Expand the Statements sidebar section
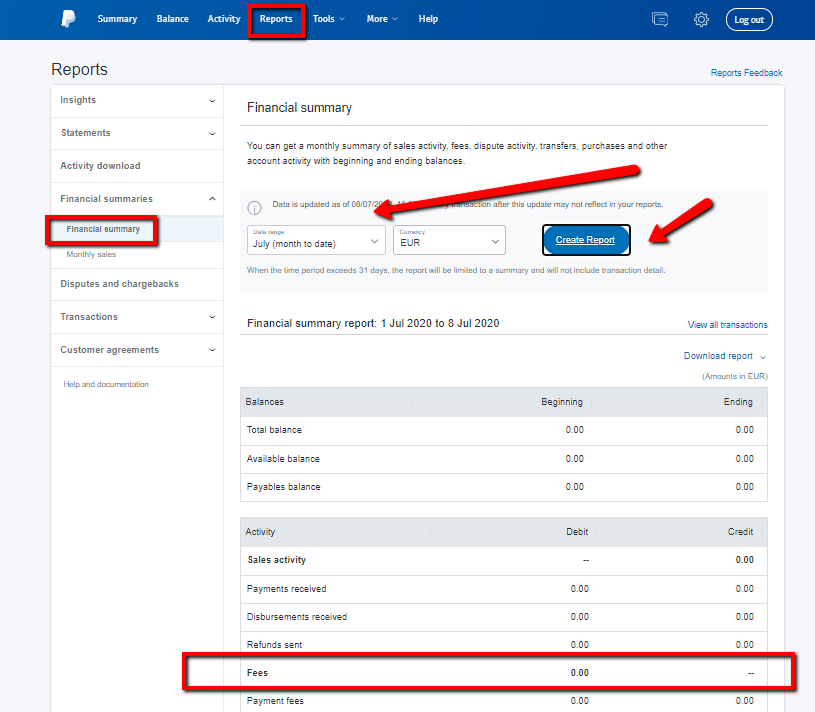 tap(137, 133)
